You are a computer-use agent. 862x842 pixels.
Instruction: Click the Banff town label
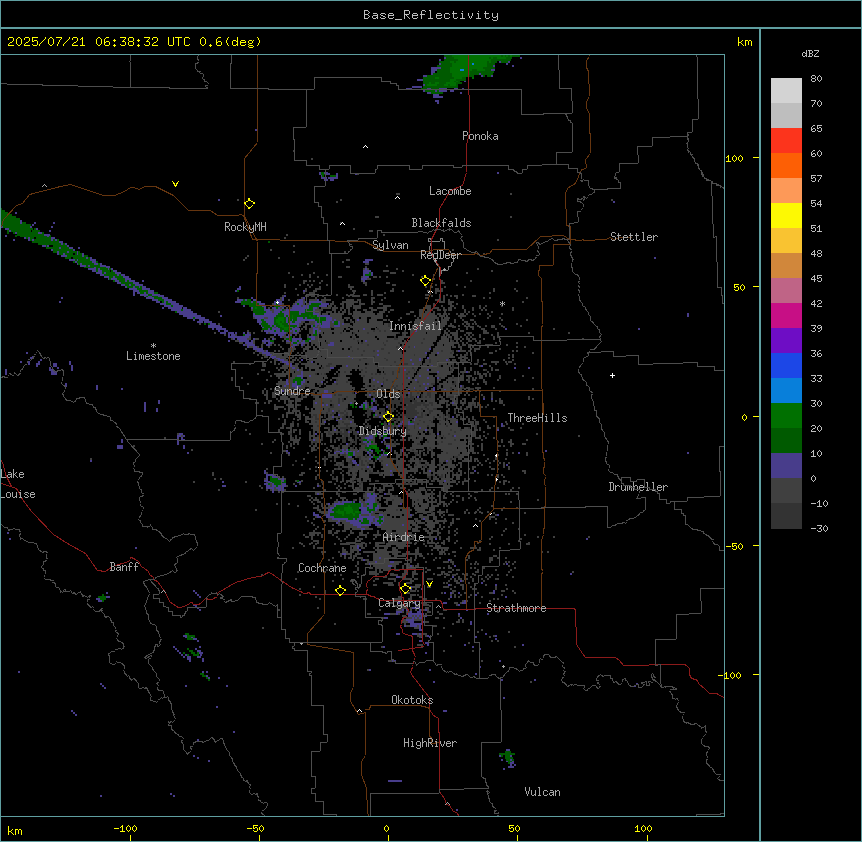point(124,567)
